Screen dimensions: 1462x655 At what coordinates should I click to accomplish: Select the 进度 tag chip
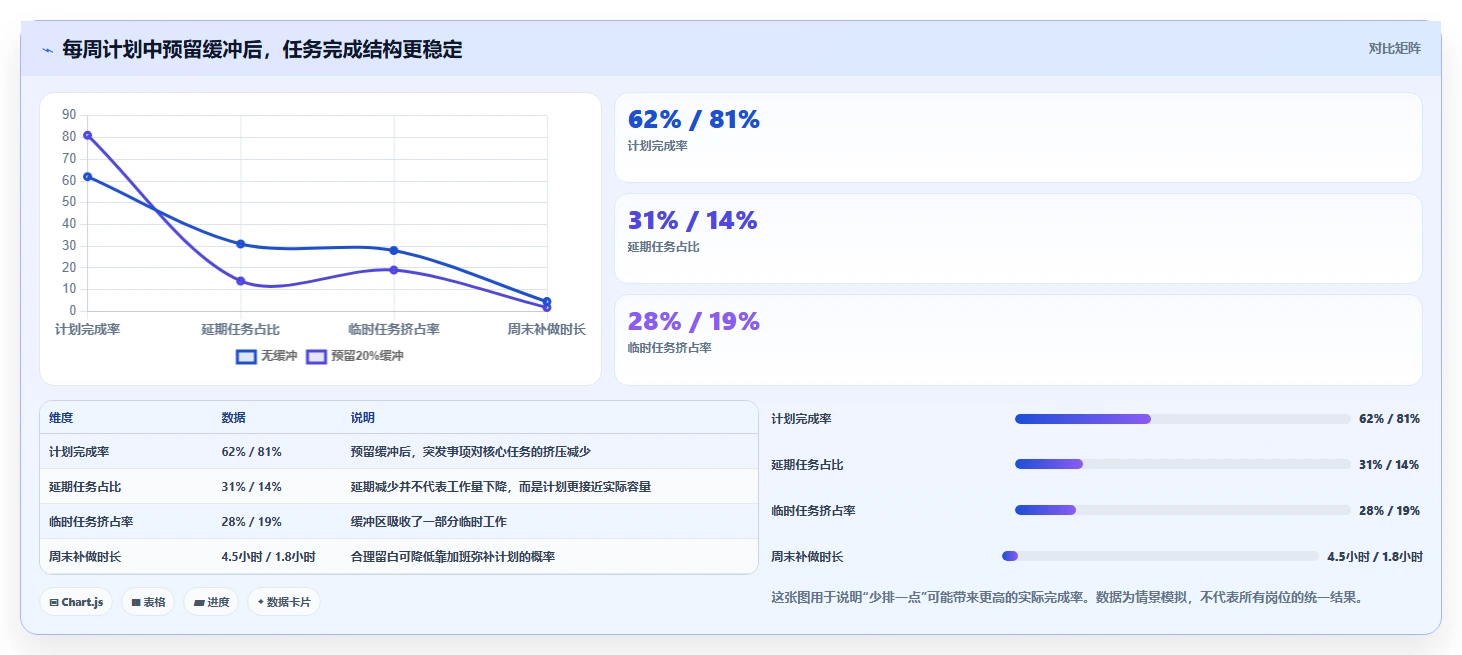[211, 602]
